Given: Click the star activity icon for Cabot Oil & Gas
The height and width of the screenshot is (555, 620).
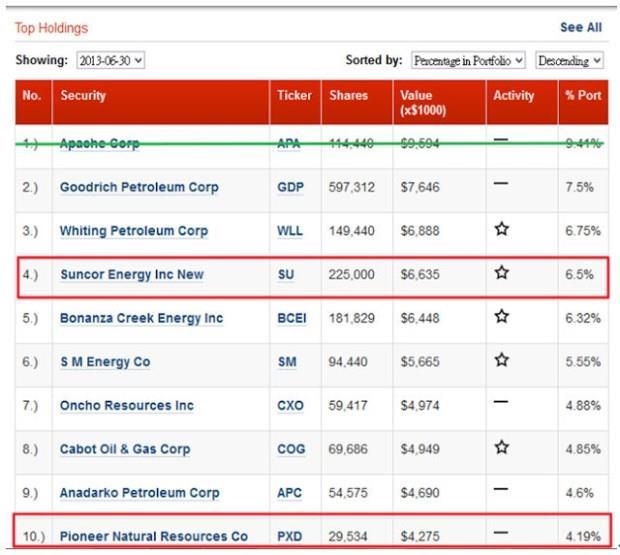Looking at the screenshot, I should [502, 447].
